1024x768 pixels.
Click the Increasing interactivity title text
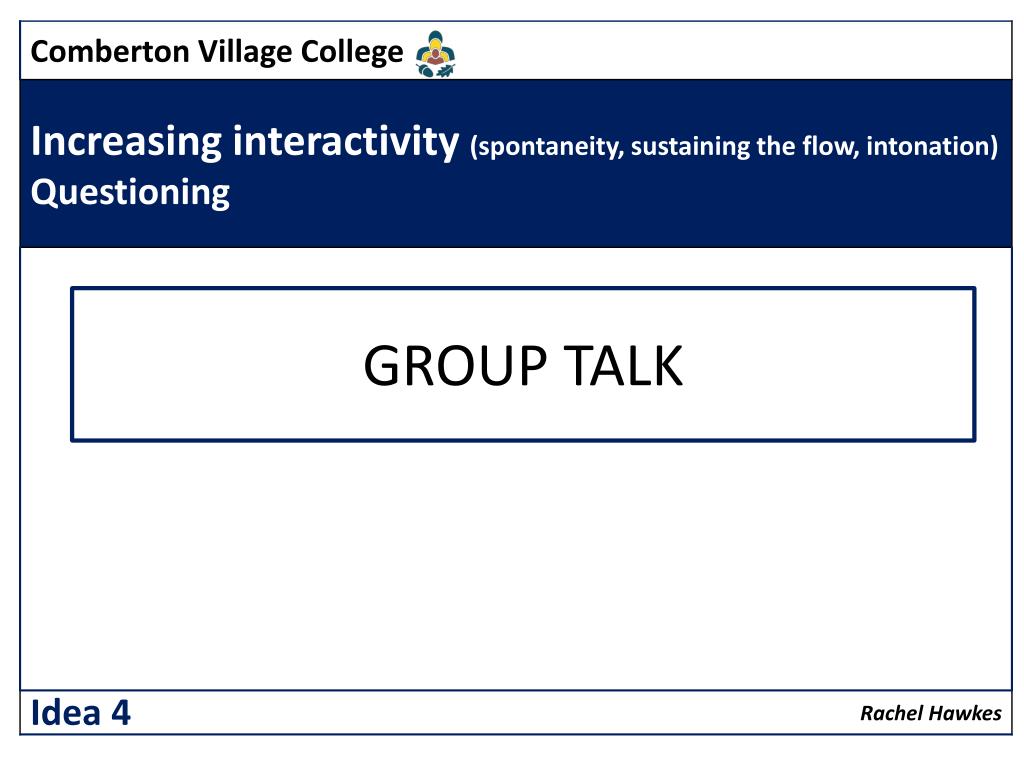[245, 142]
